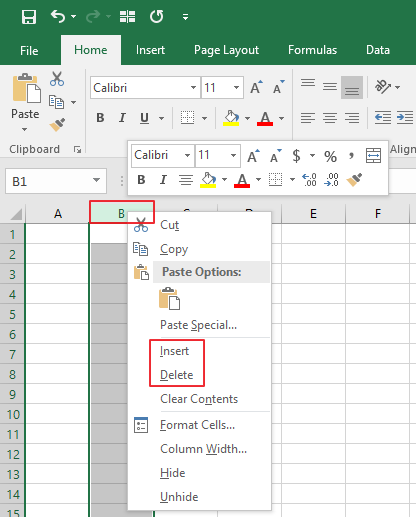Image resolution: width=416 pixels, height=518 pixels.
Task: Click ribbon Borders icon
Action: [x=188, y=118]
